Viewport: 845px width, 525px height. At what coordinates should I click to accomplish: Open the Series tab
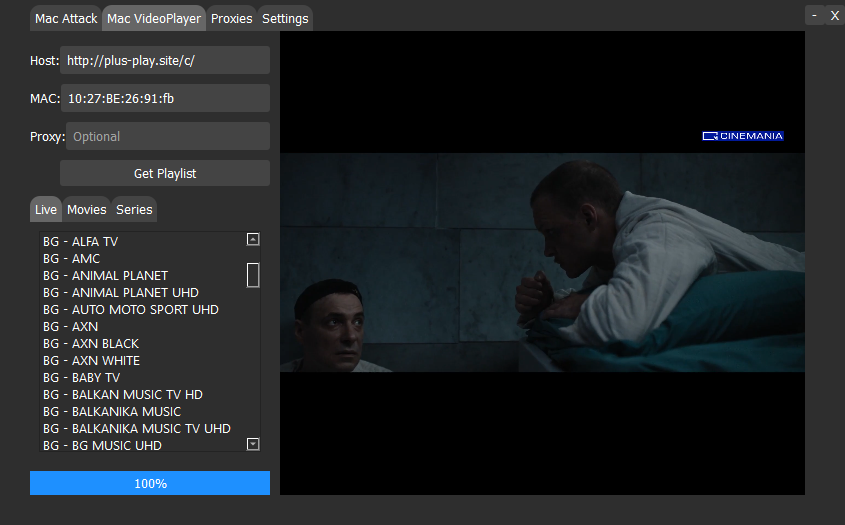134,210
